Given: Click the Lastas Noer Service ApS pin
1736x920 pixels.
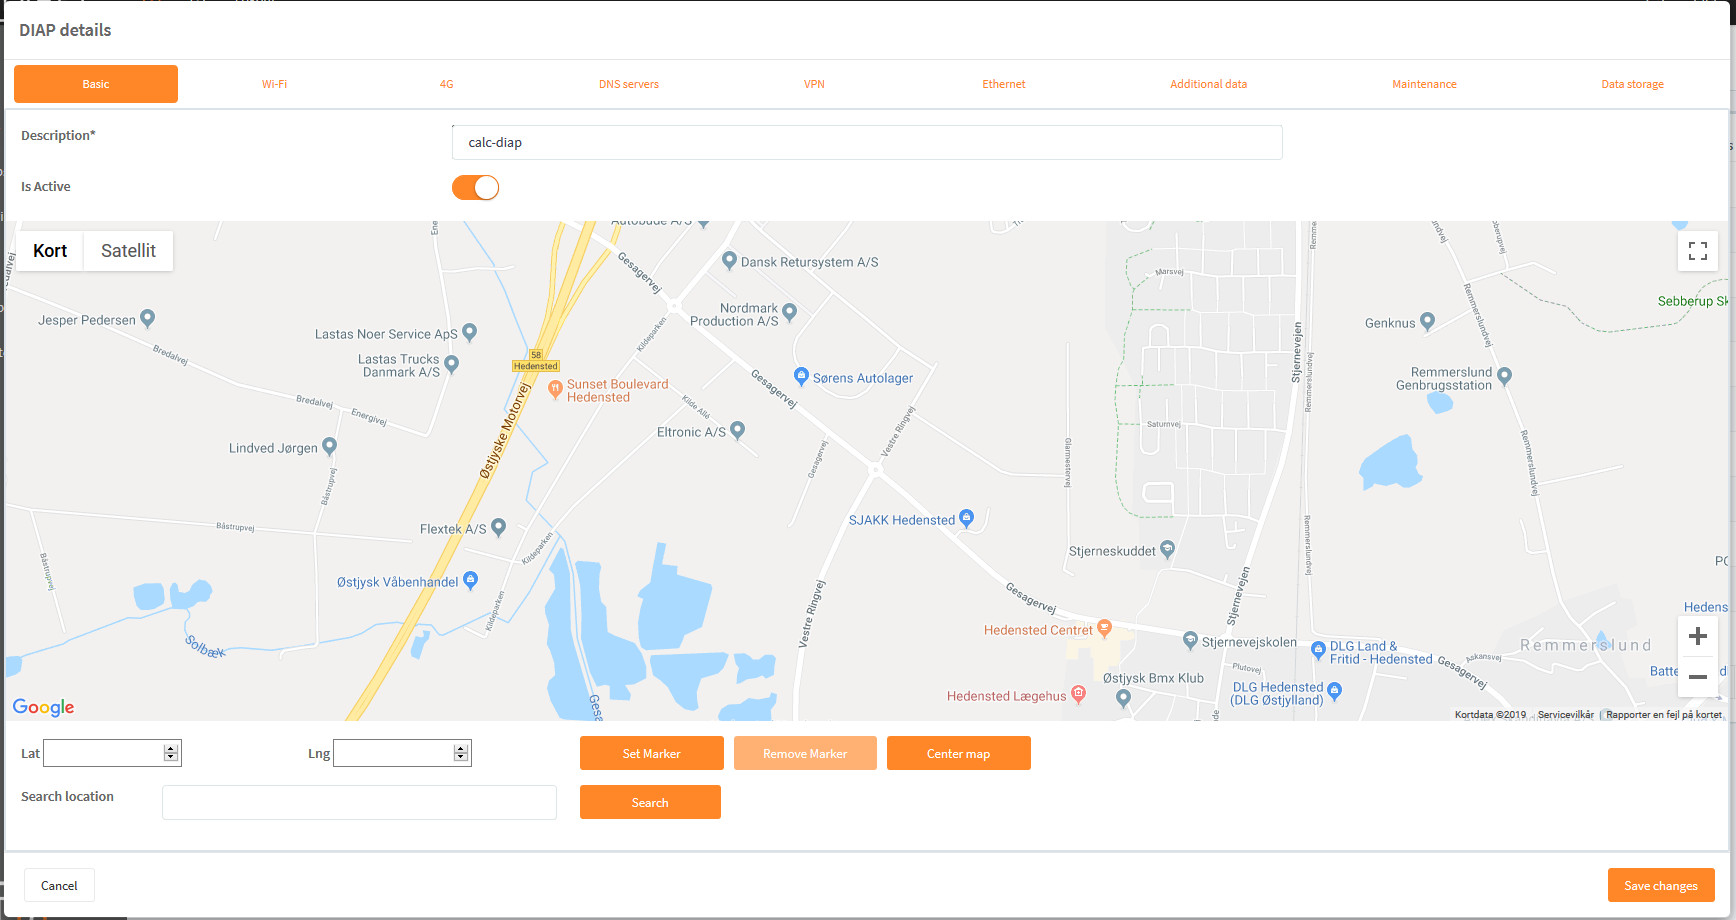Looking at the screenshot, I should pyautogui.click(x=470, y=332).
